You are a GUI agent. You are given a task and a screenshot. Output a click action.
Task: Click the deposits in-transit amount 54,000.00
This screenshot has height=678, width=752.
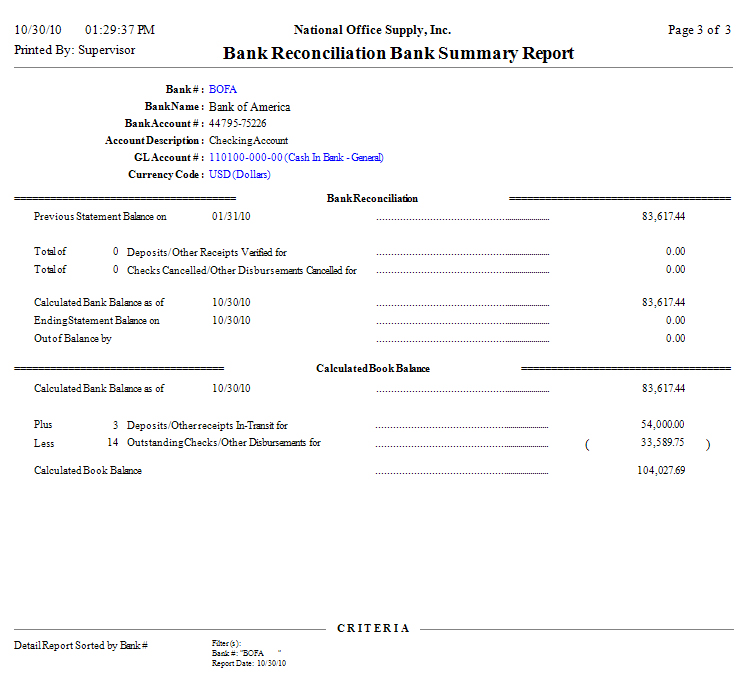point(663,425)
